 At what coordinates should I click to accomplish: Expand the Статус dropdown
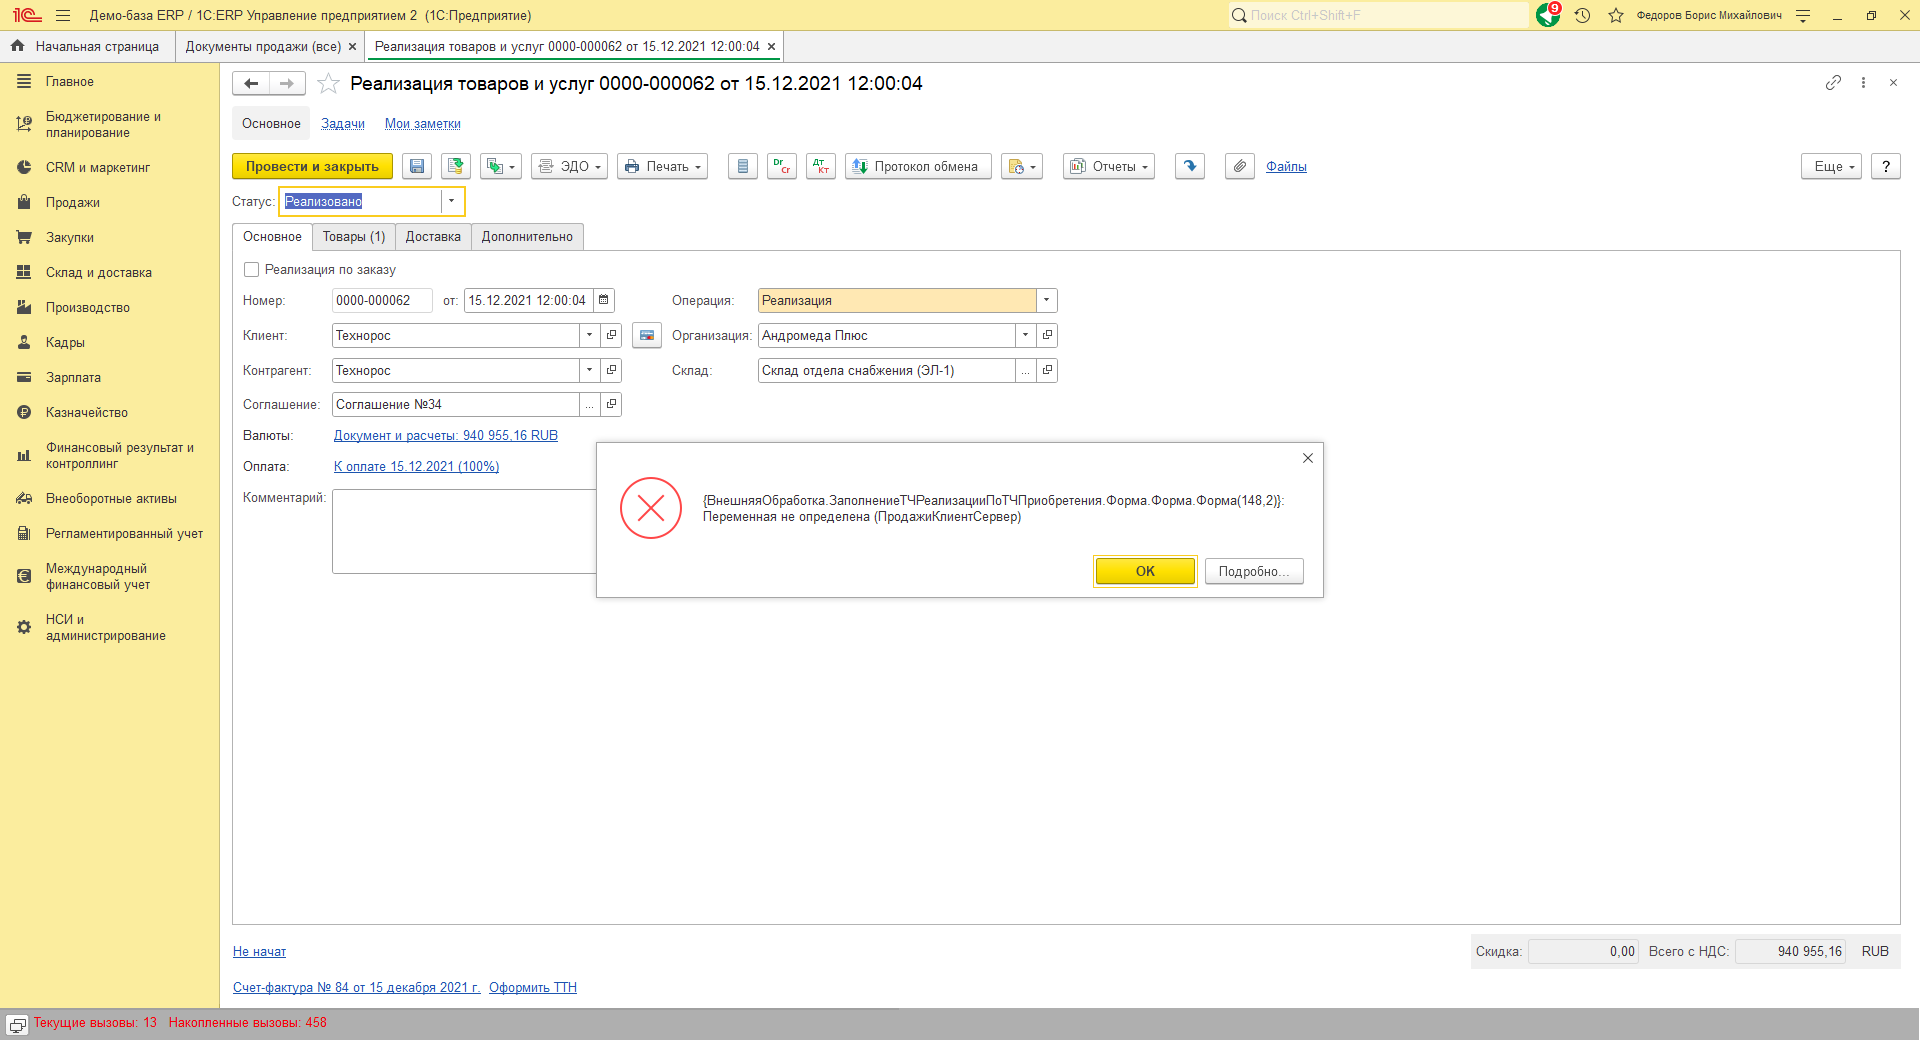[x=452, y=201]
